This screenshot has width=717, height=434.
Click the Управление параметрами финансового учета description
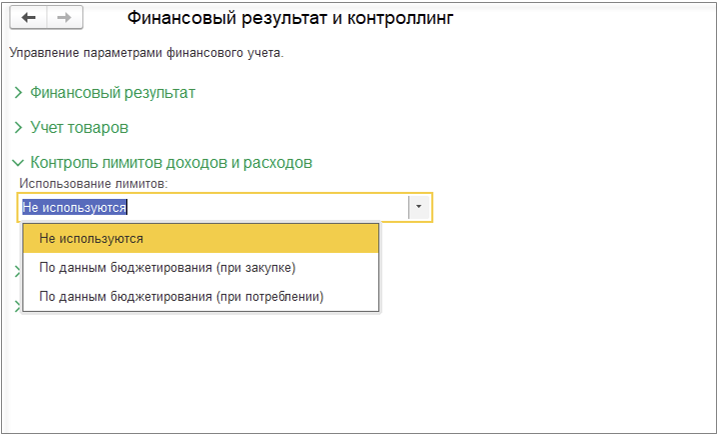(146, 53)
